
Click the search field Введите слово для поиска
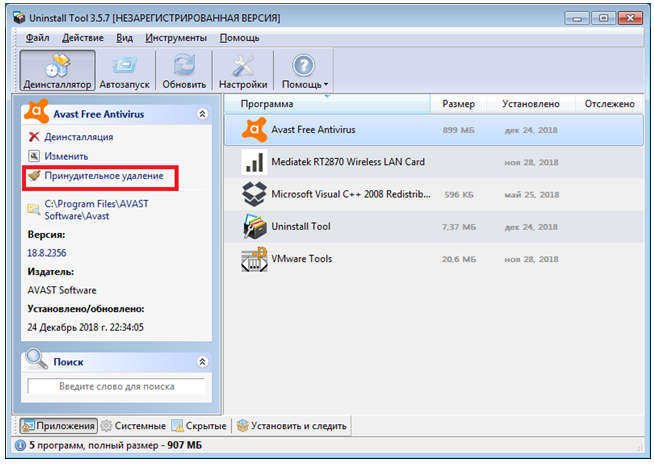pyautogui.click(x=116, y=386)
